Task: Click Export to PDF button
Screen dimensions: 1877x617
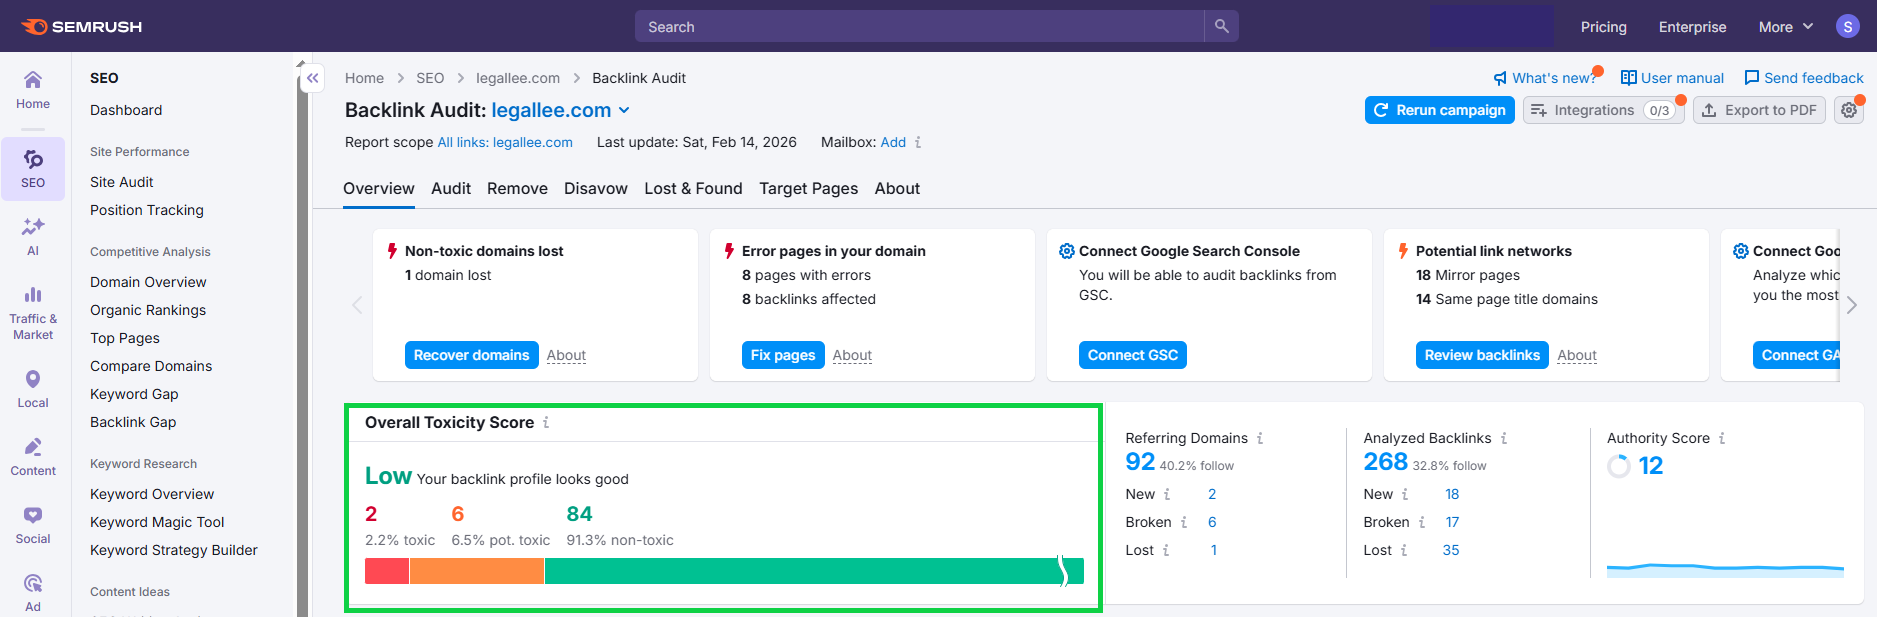Action: 1759,110
